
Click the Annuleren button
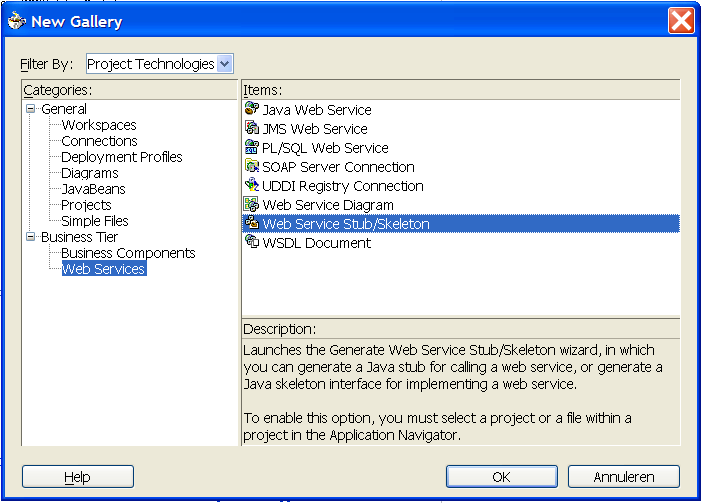(623, 477)
